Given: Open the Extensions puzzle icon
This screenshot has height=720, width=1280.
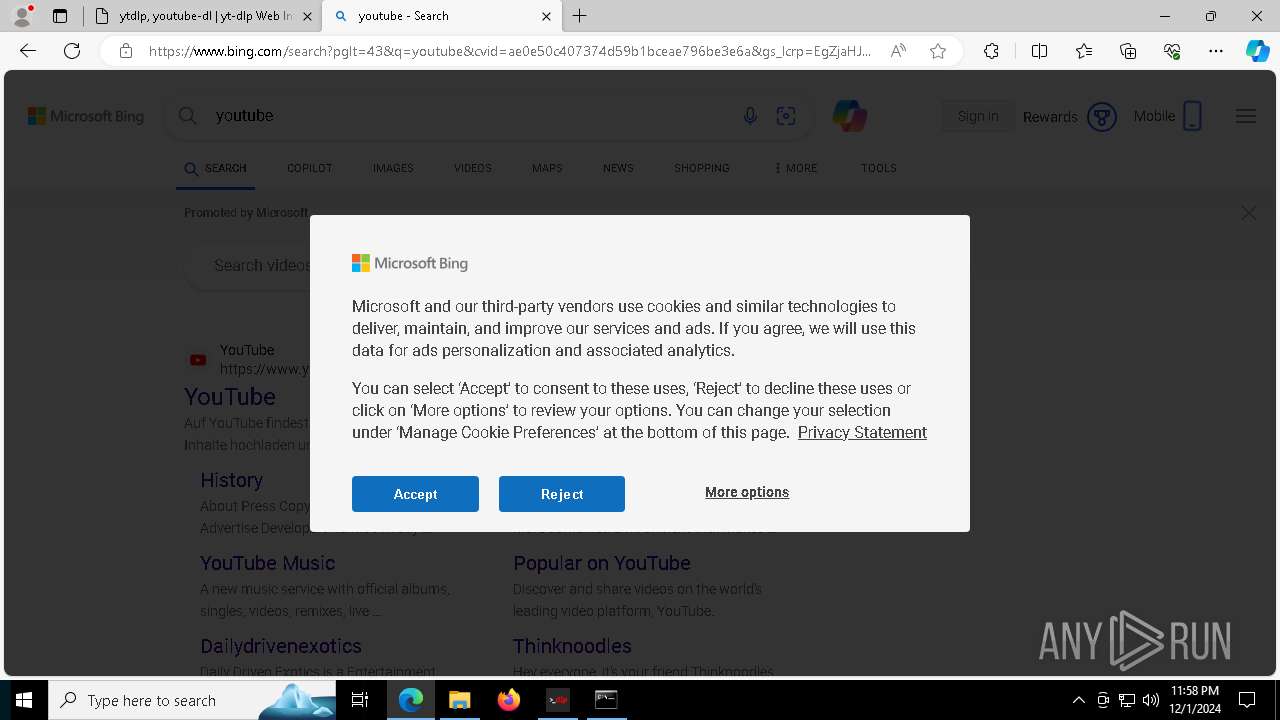Looking at the screenshot, I should point(991,51).
